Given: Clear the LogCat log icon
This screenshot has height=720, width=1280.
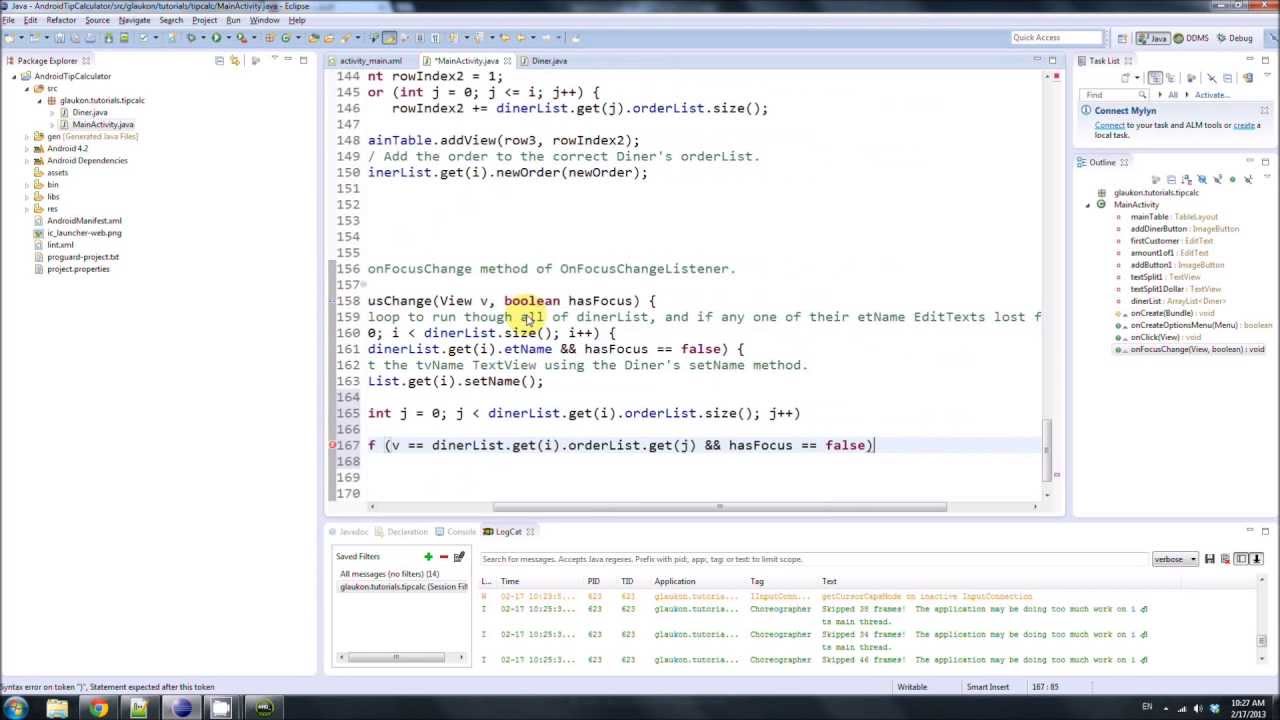Looking at the screenshot, I should [x=1225, y=559].
